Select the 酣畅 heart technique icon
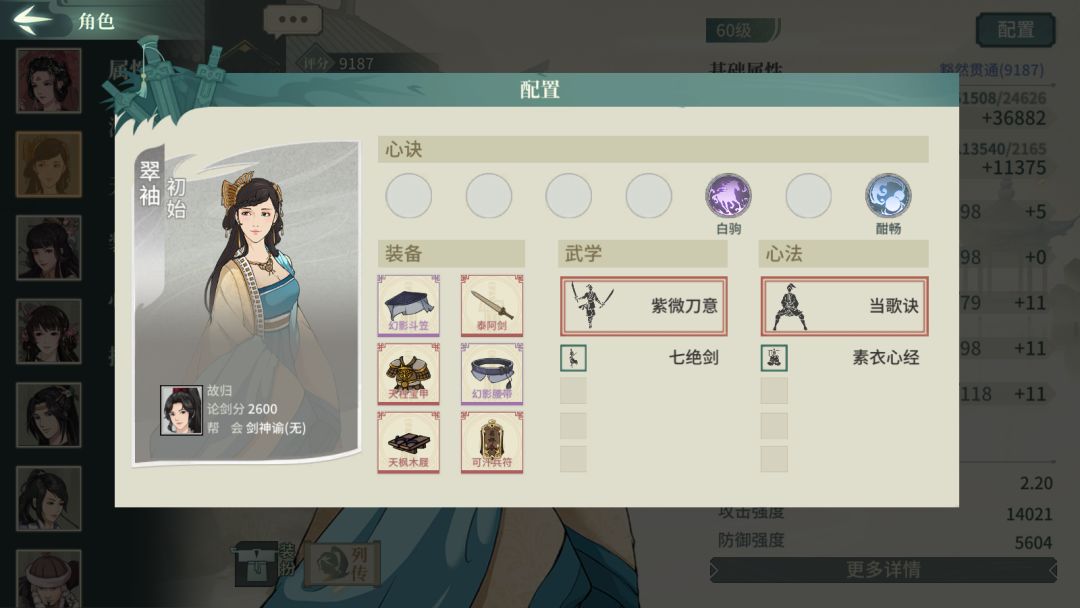 coord(888,196)
